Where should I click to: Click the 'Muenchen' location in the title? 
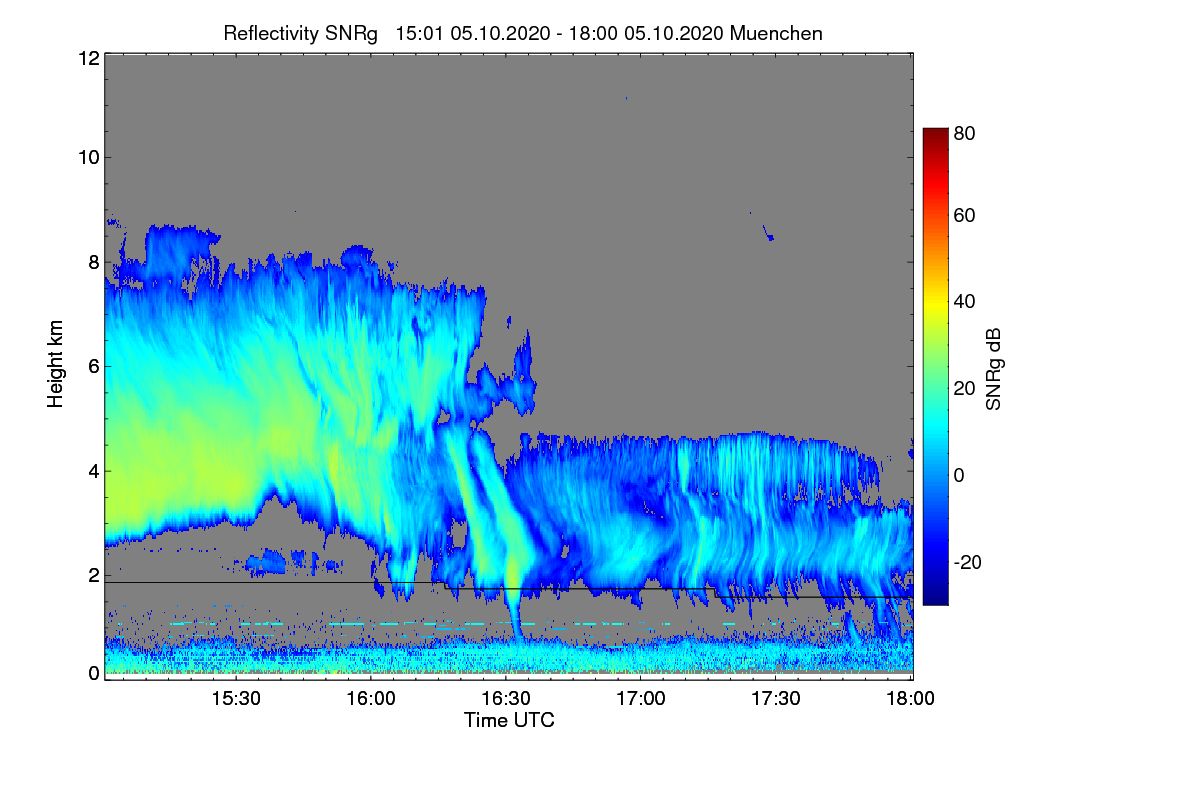776,33
